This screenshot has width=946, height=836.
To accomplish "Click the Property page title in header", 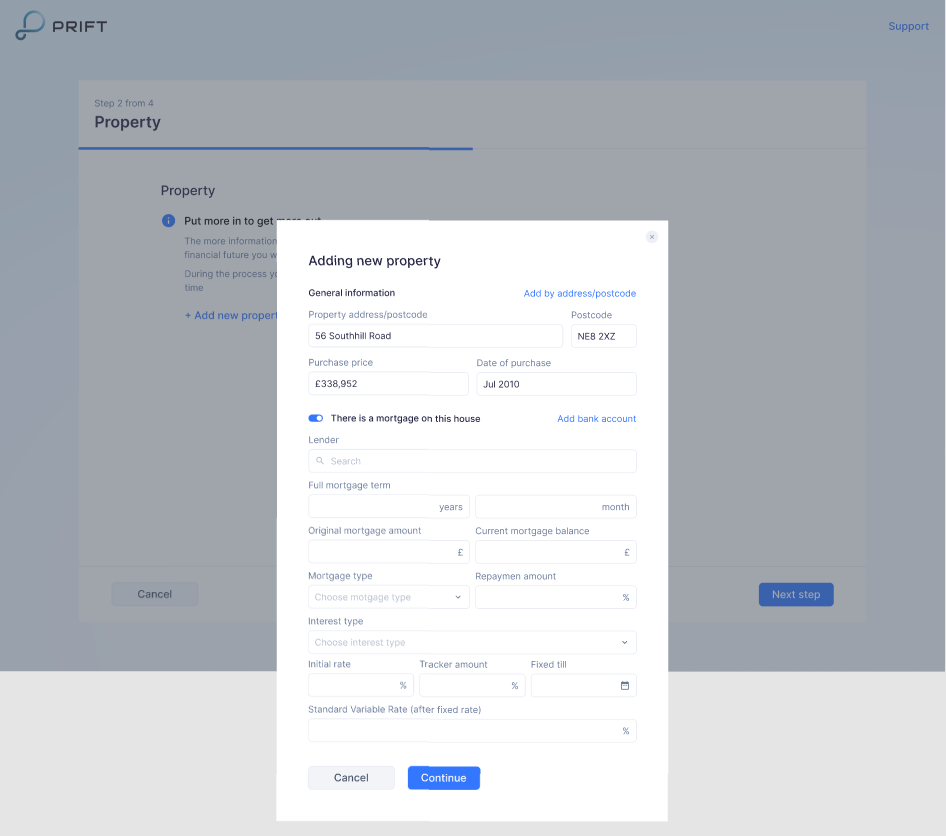I will pyautogui.click(x=127, y=122).
